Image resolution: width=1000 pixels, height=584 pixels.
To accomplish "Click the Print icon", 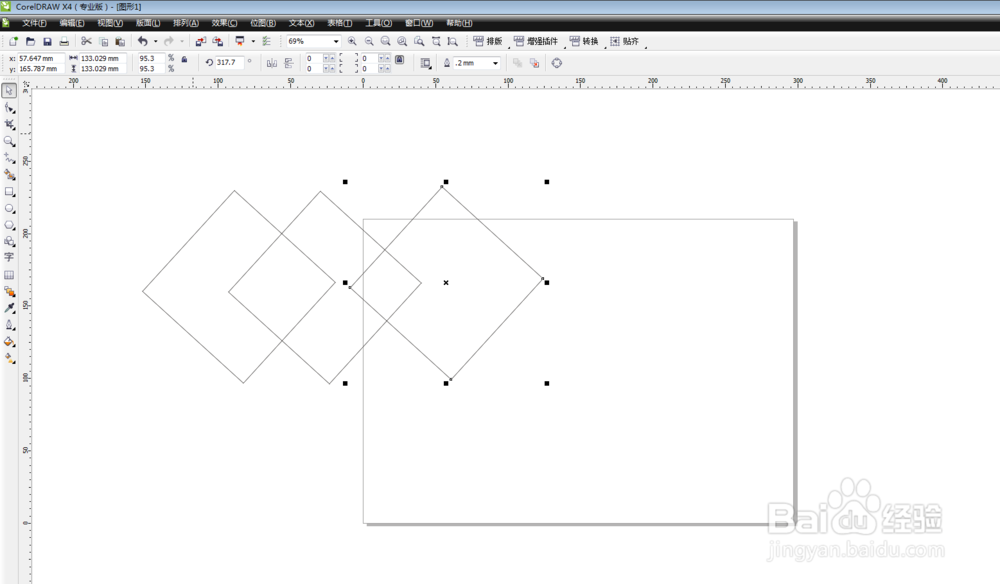I will [64, 41].
